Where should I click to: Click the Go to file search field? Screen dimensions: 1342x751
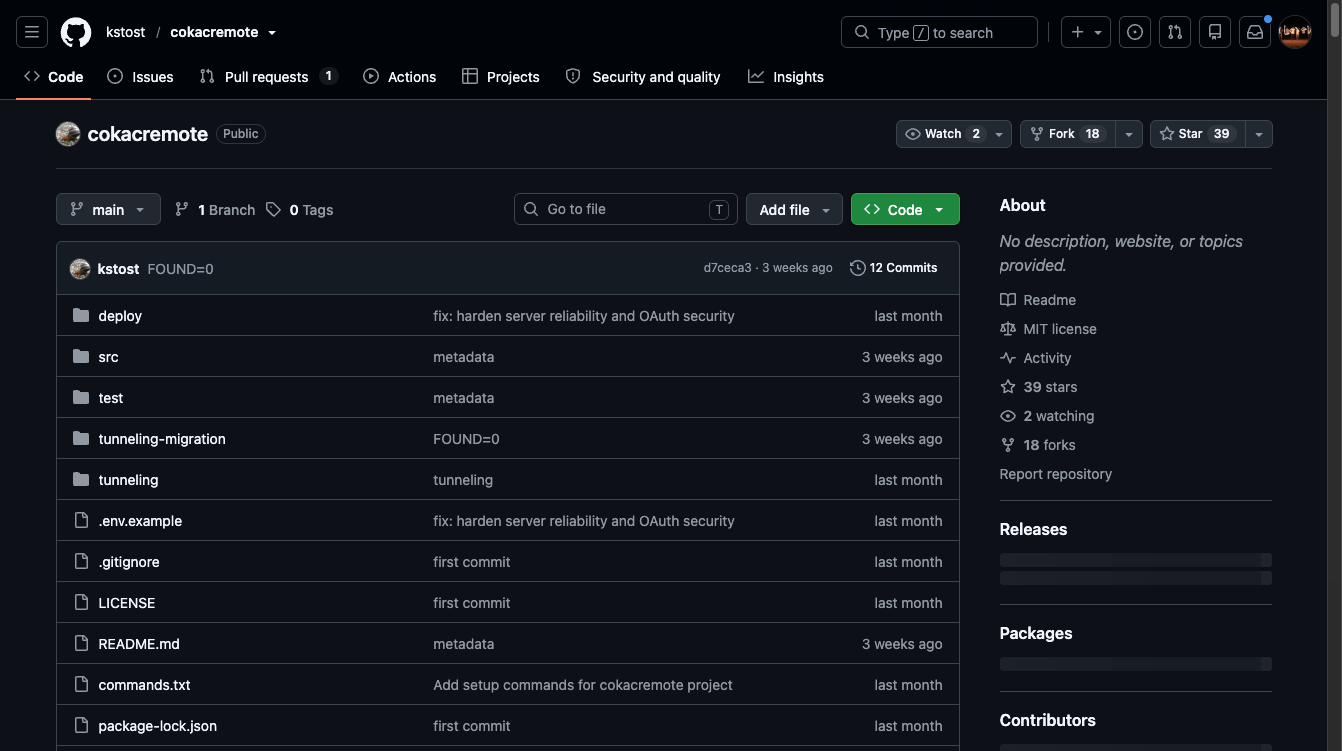point(626,209)
